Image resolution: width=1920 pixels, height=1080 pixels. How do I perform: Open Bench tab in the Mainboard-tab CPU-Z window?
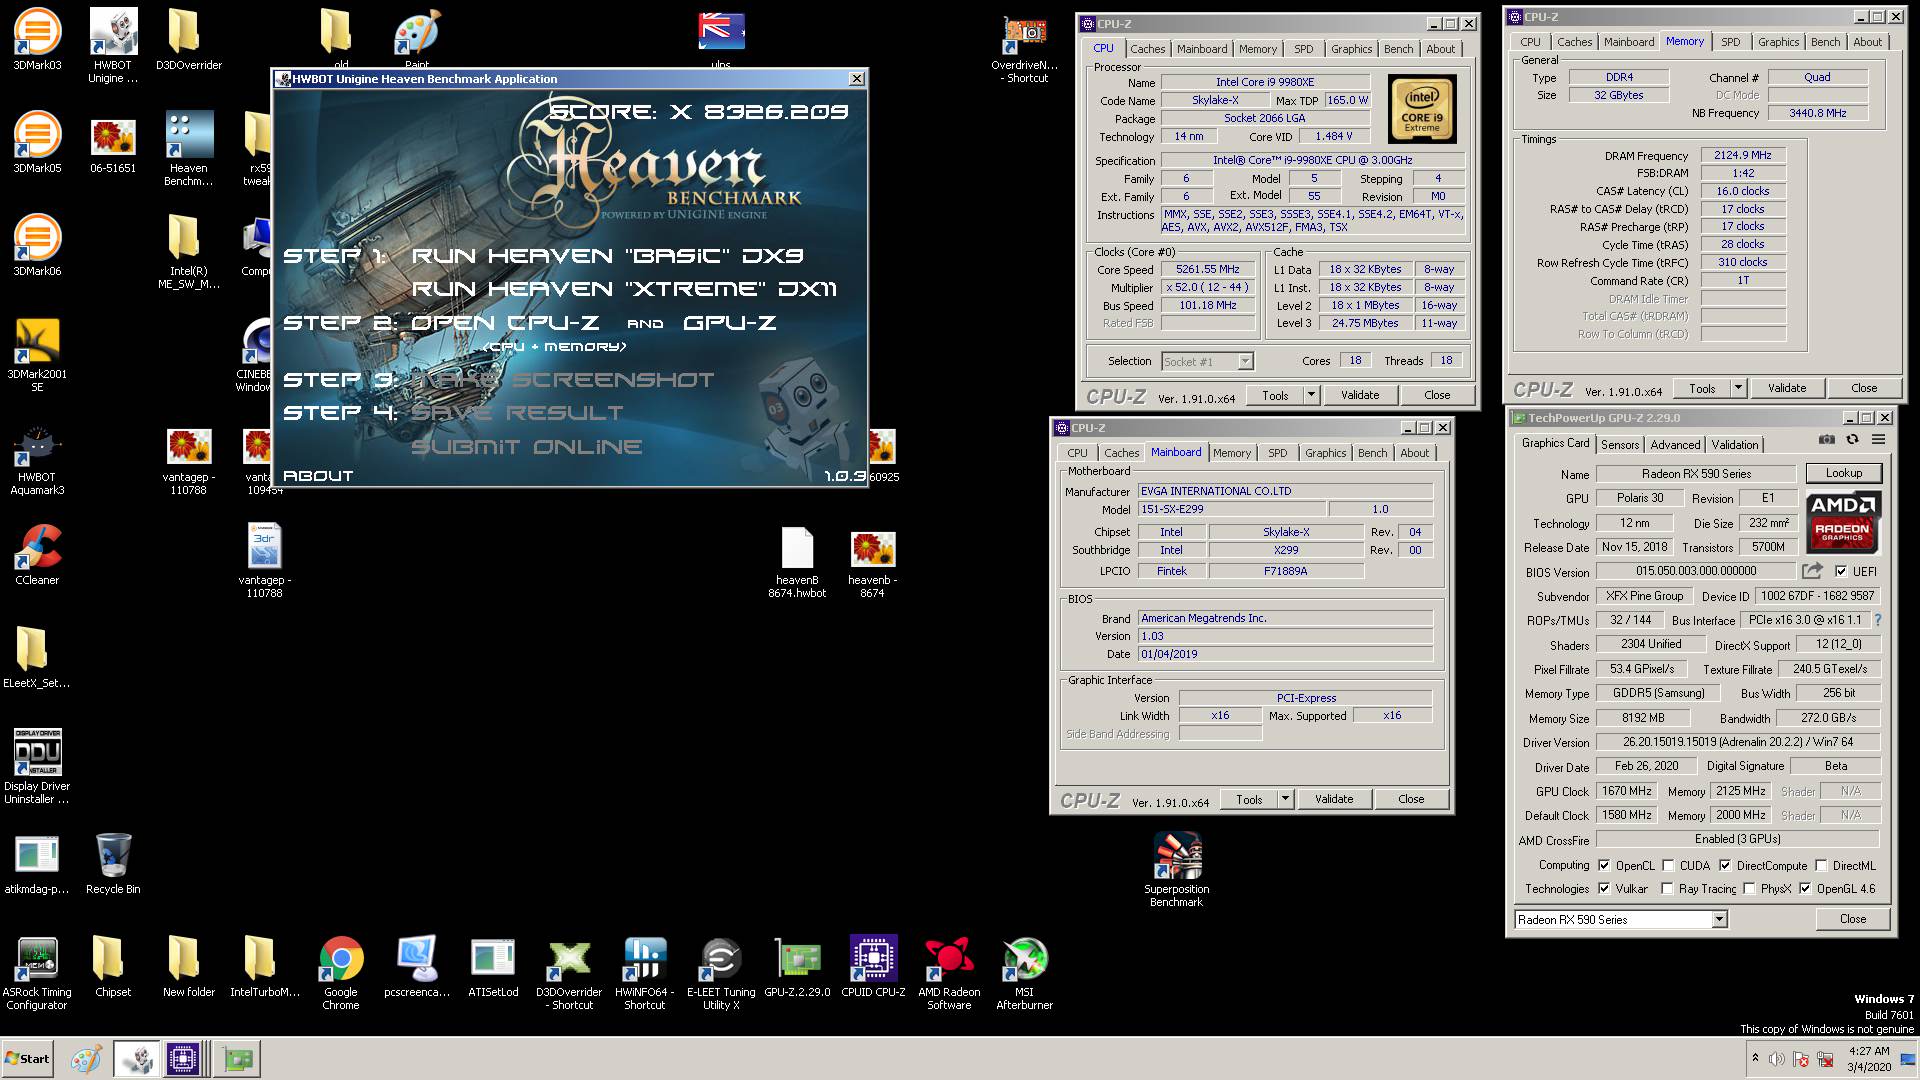tap(1372, 453)
